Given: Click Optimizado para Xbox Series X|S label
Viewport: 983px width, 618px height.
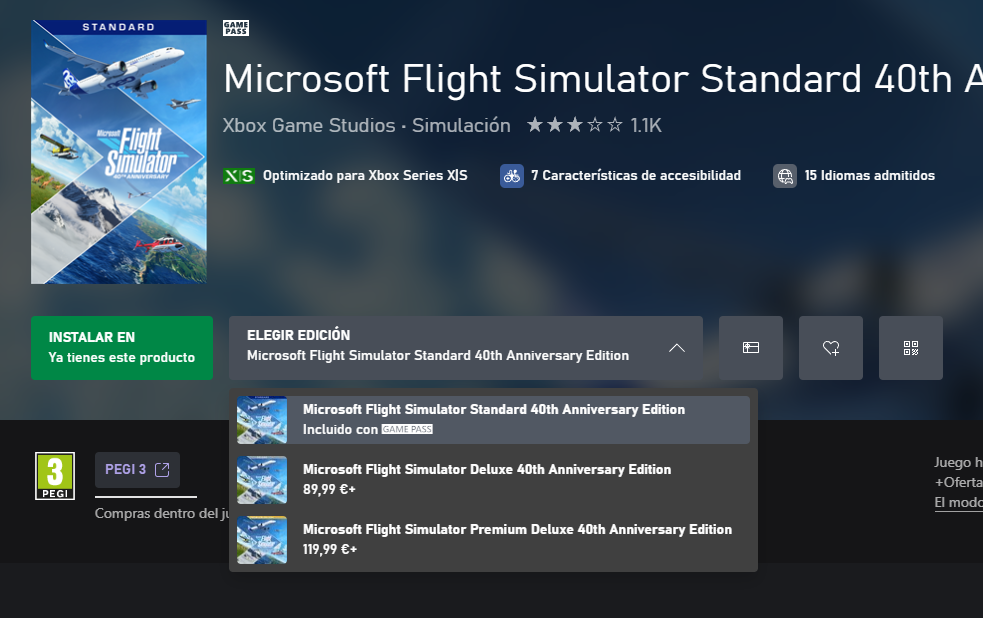Looking at the screenshot, I should (x=365, y=175).
